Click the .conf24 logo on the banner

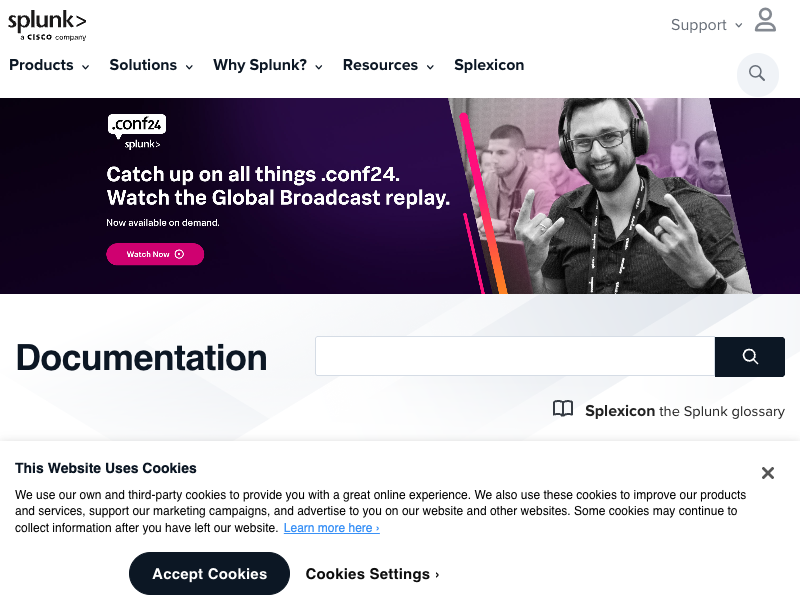[x=137, y=132]
